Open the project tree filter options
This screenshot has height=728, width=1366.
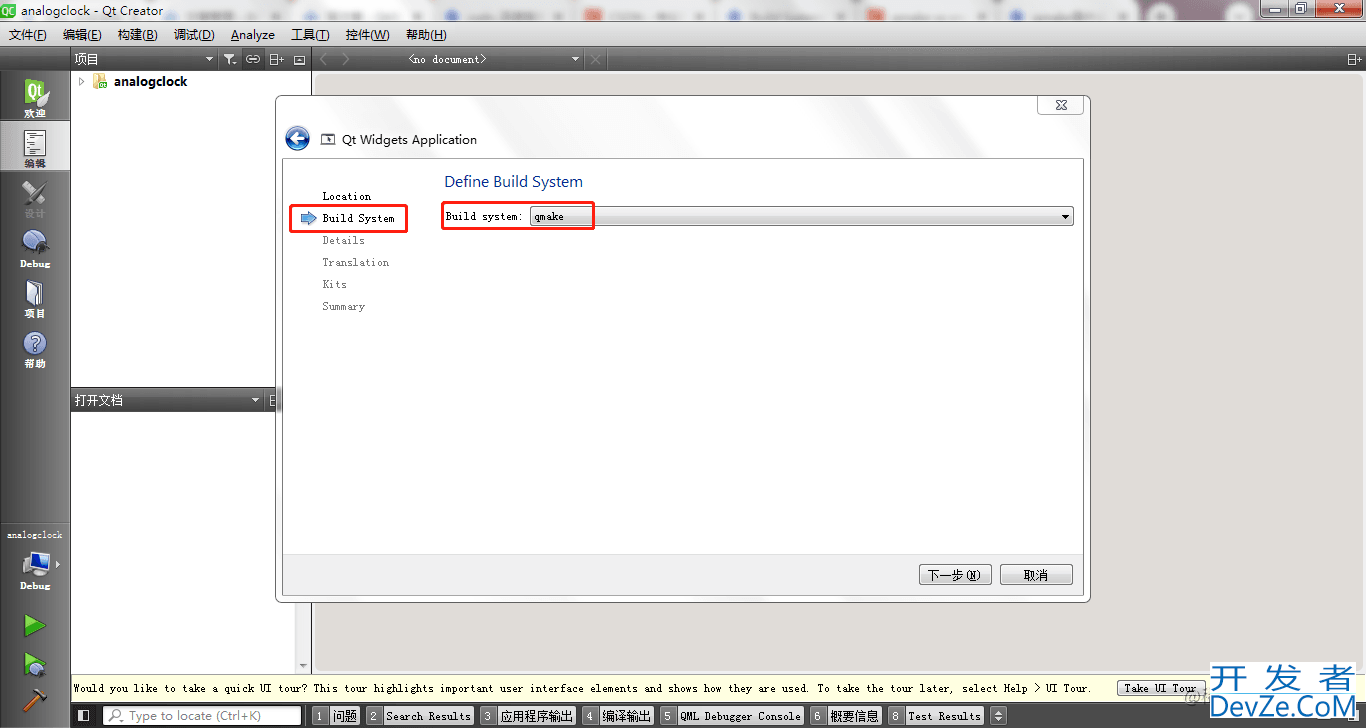tap(230, 59)
